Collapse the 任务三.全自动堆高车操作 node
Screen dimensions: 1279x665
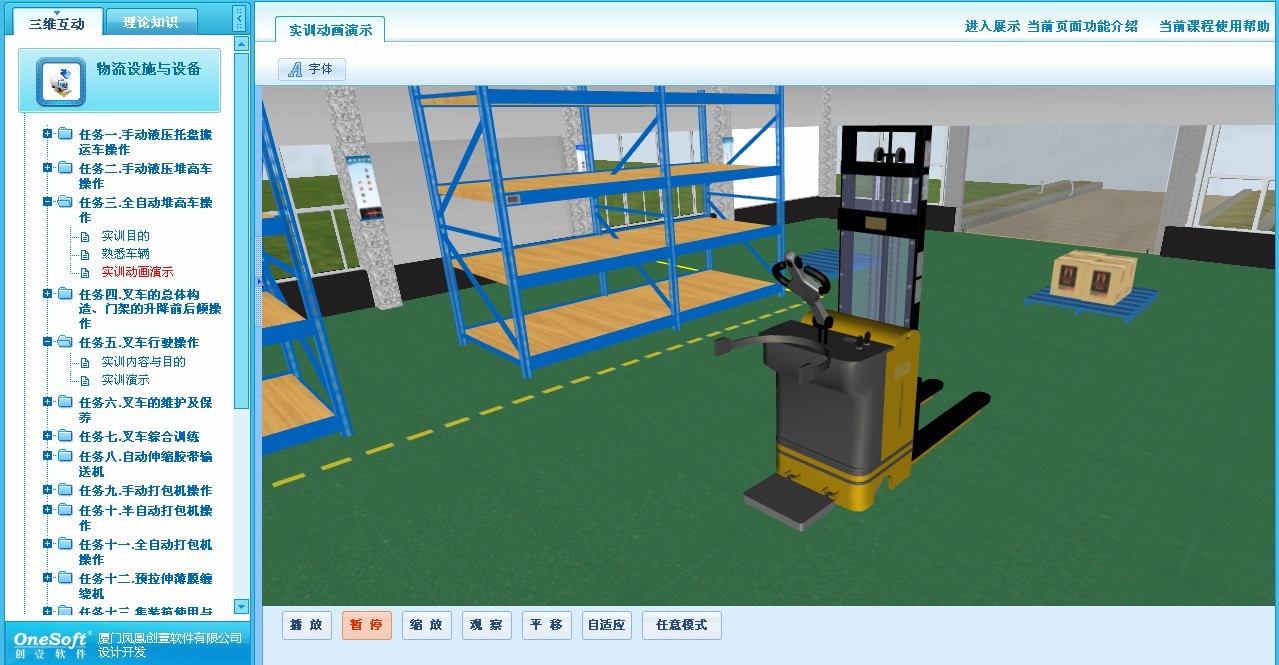47,202
